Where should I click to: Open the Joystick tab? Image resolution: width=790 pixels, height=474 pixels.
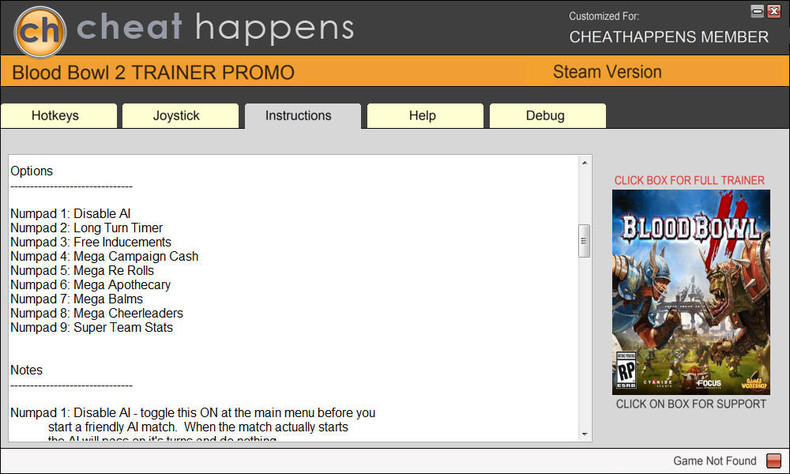coord(180,115)
